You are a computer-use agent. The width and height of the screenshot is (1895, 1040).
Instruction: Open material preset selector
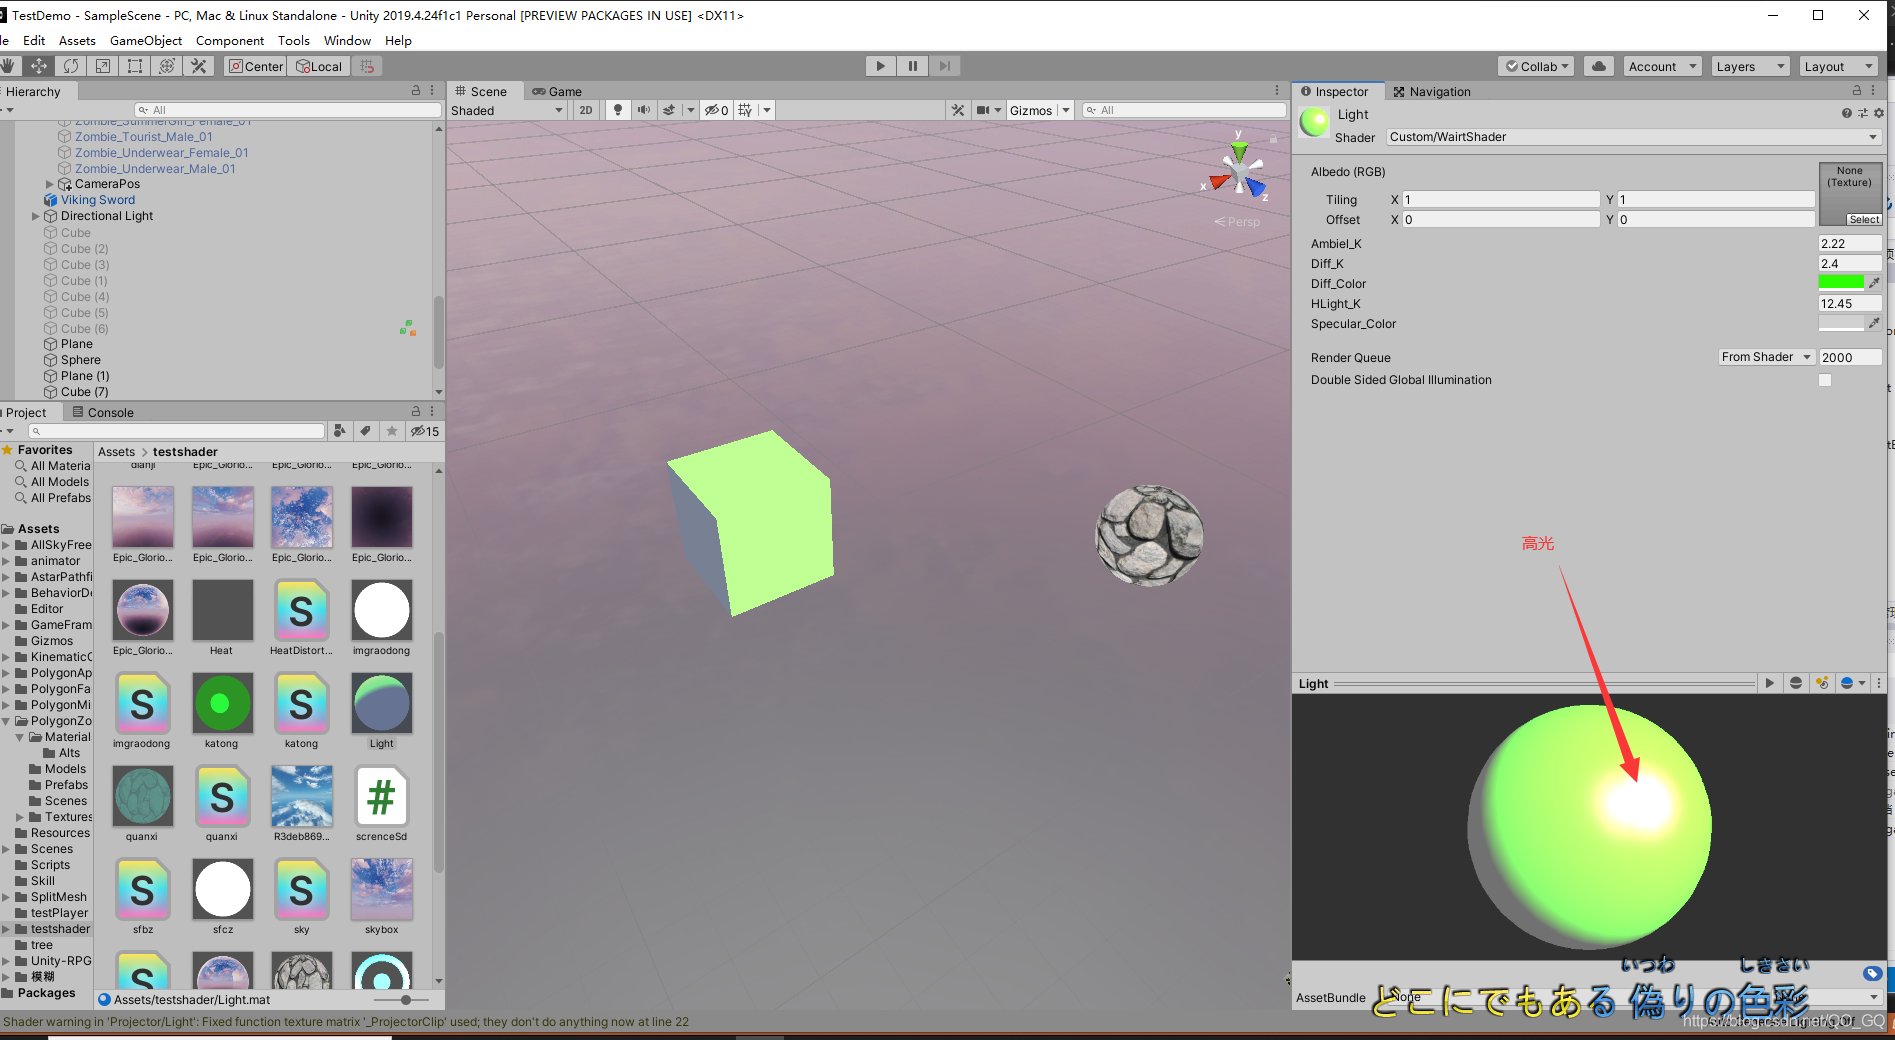coord(1862,113)
